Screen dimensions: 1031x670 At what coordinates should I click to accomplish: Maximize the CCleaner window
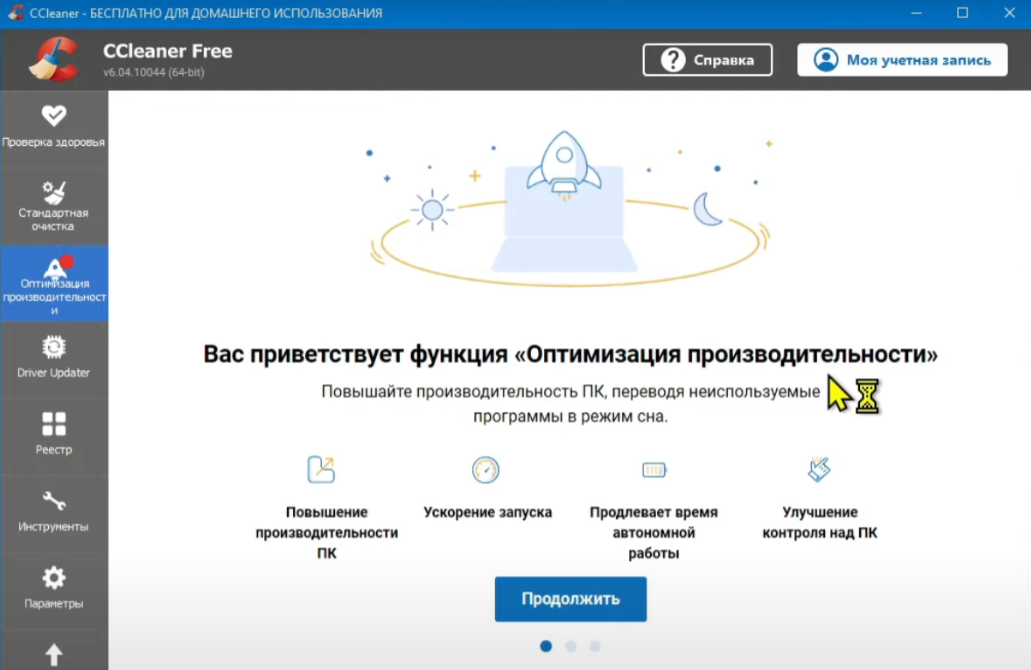click(x=963, y=13)
